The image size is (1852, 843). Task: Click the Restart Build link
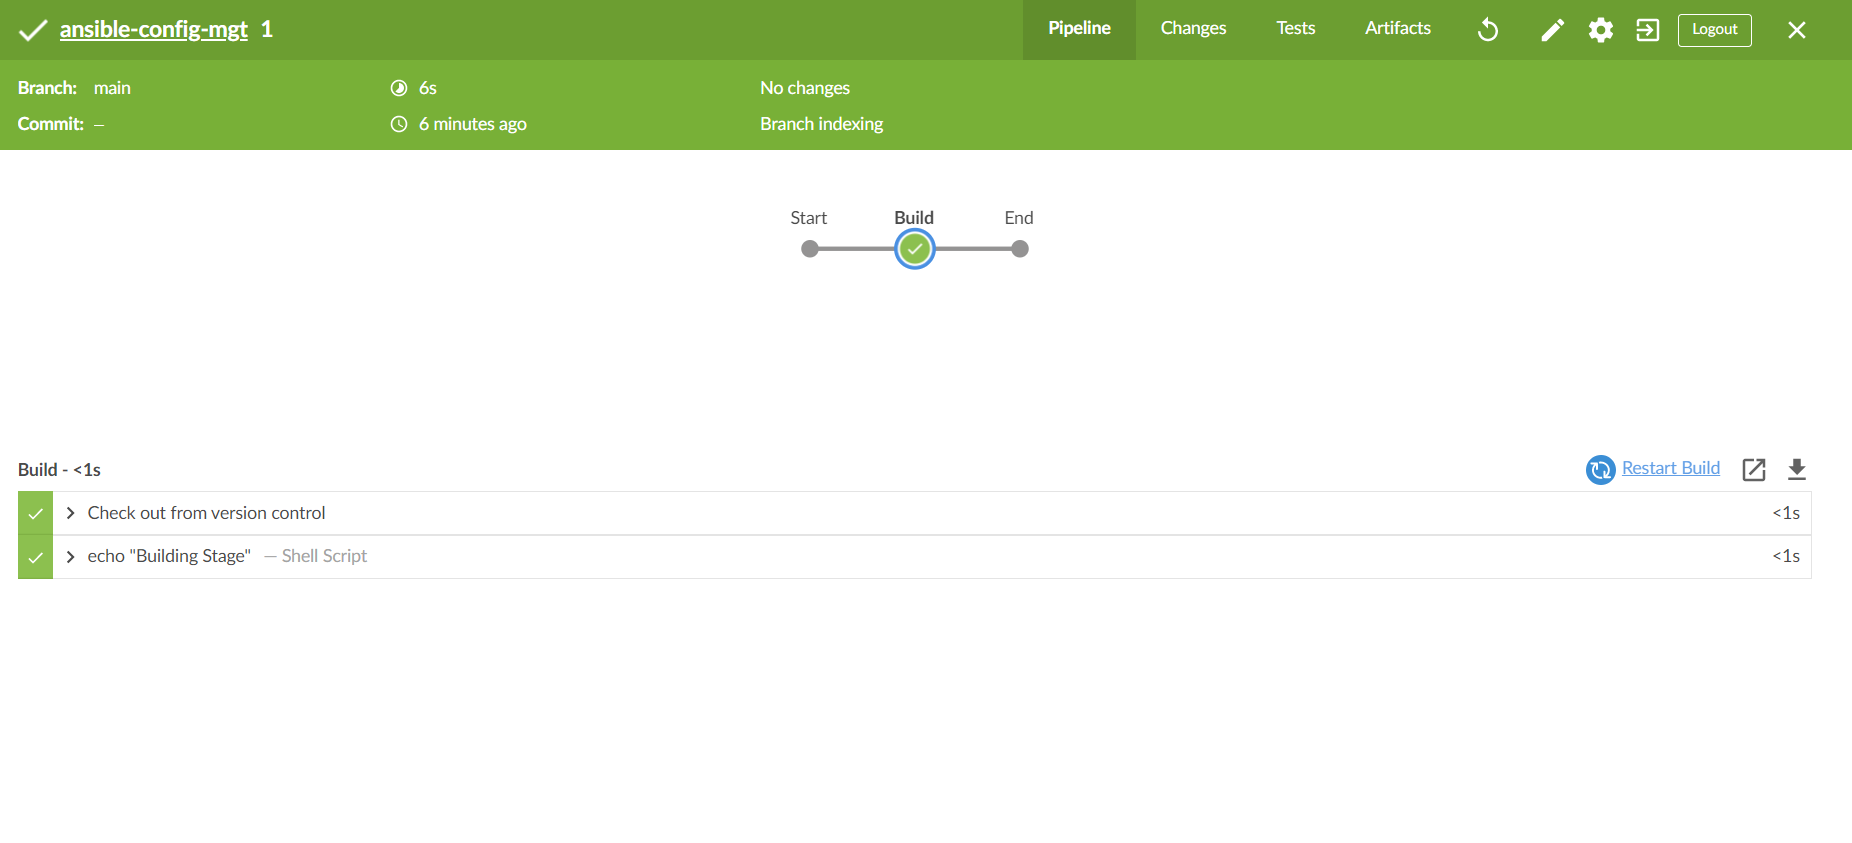pyautogui.click(x=1671, y=468)
